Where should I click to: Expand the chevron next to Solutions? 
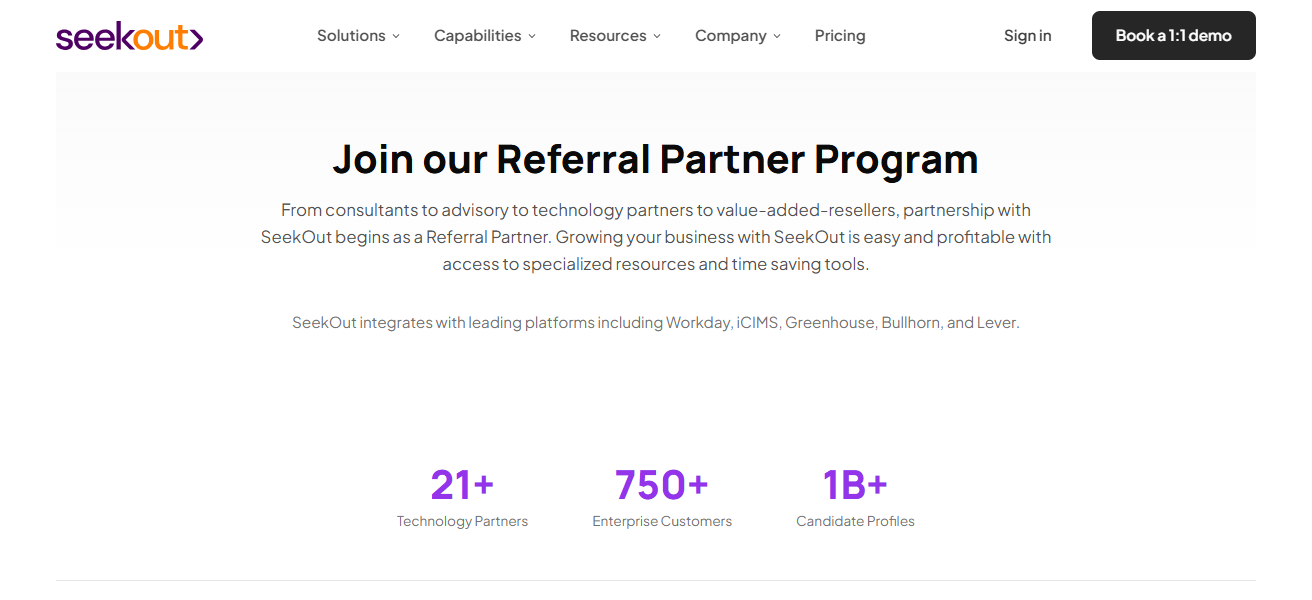pyautogui.click(x=396, y=36)
